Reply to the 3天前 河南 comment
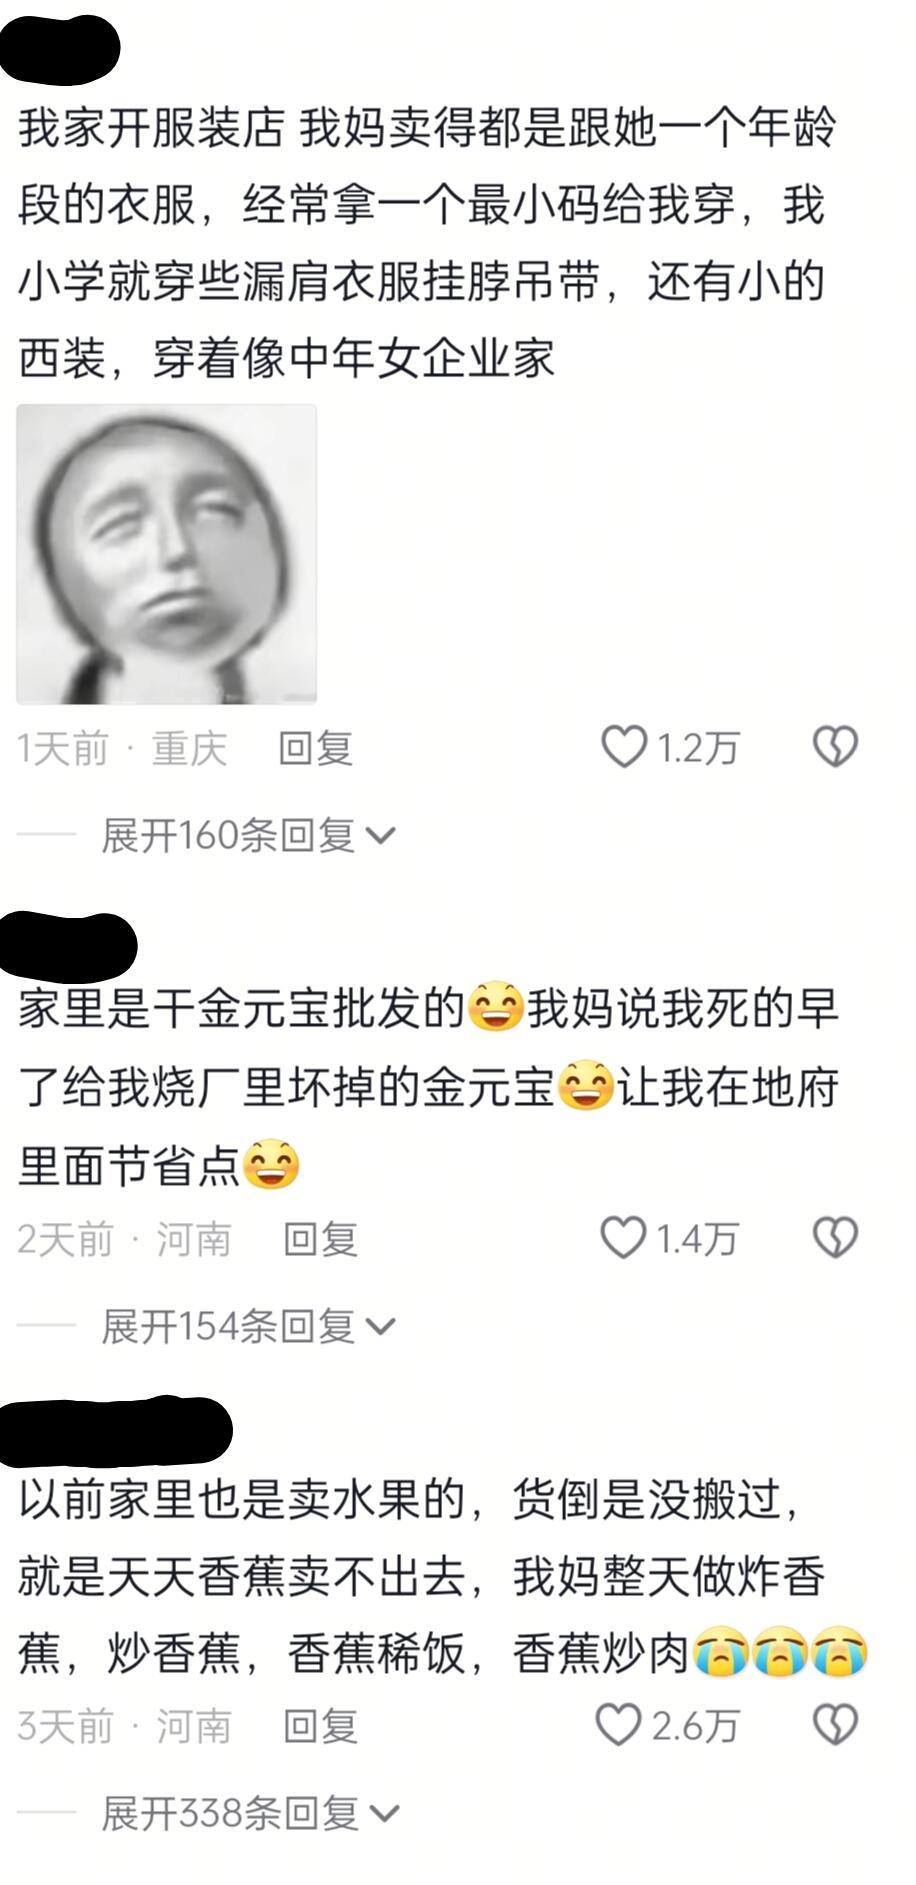 [320, 1727]
